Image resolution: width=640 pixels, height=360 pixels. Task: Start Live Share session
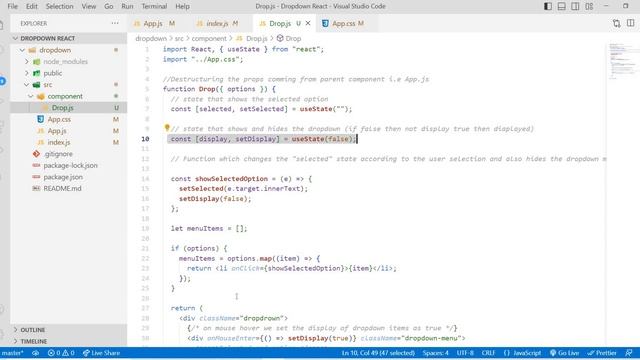[x=101, y=353]
